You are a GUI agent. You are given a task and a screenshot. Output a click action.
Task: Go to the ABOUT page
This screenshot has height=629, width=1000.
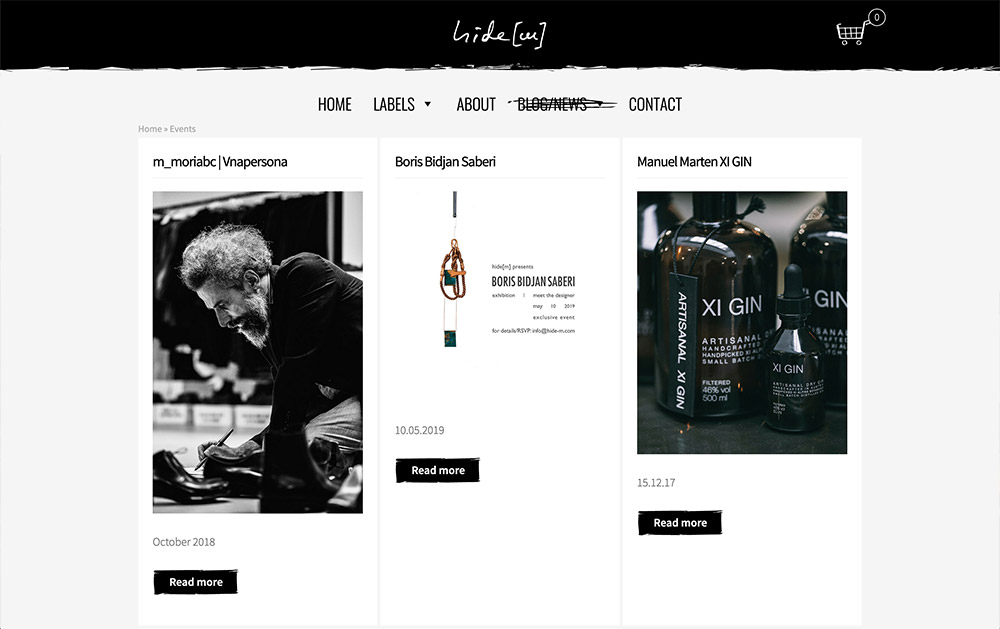coord(476,104)
